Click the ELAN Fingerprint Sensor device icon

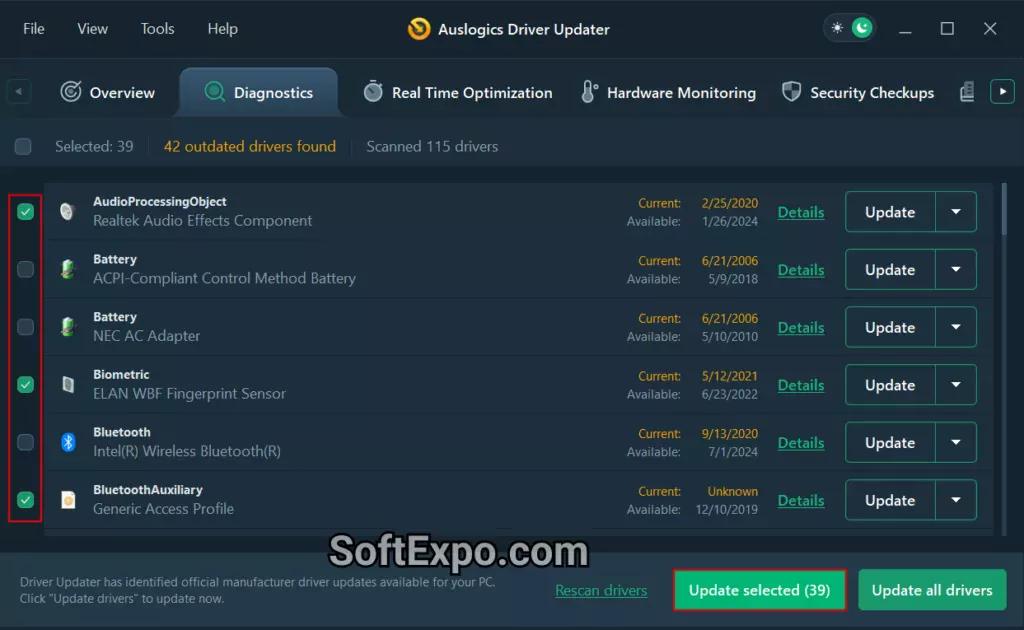point(68,384)
